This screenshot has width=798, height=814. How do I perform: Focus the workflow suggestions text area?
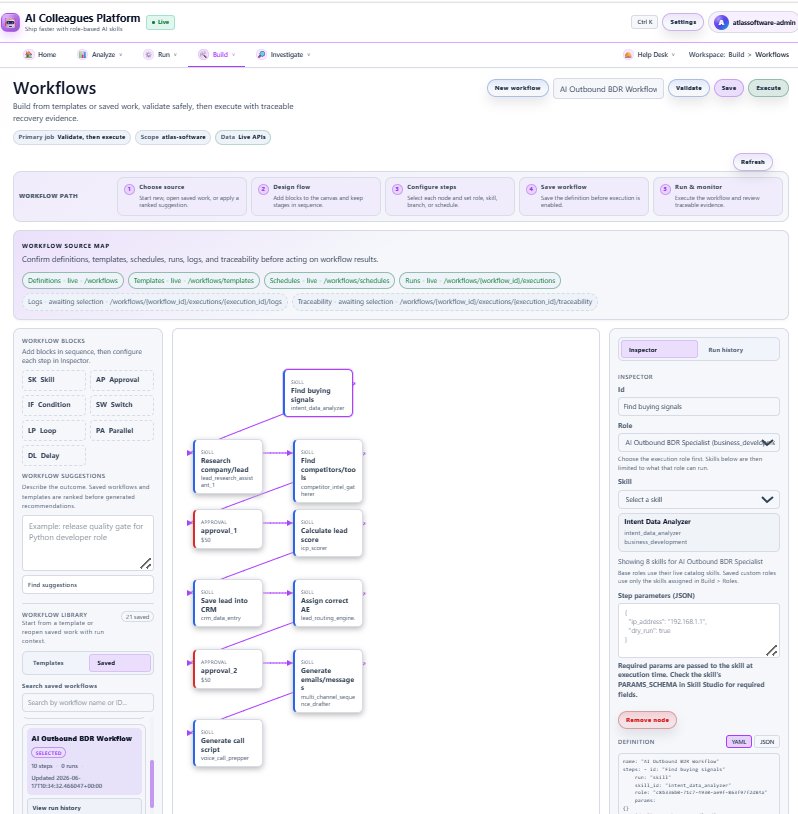pyautogui.click(x=88, y=543)
